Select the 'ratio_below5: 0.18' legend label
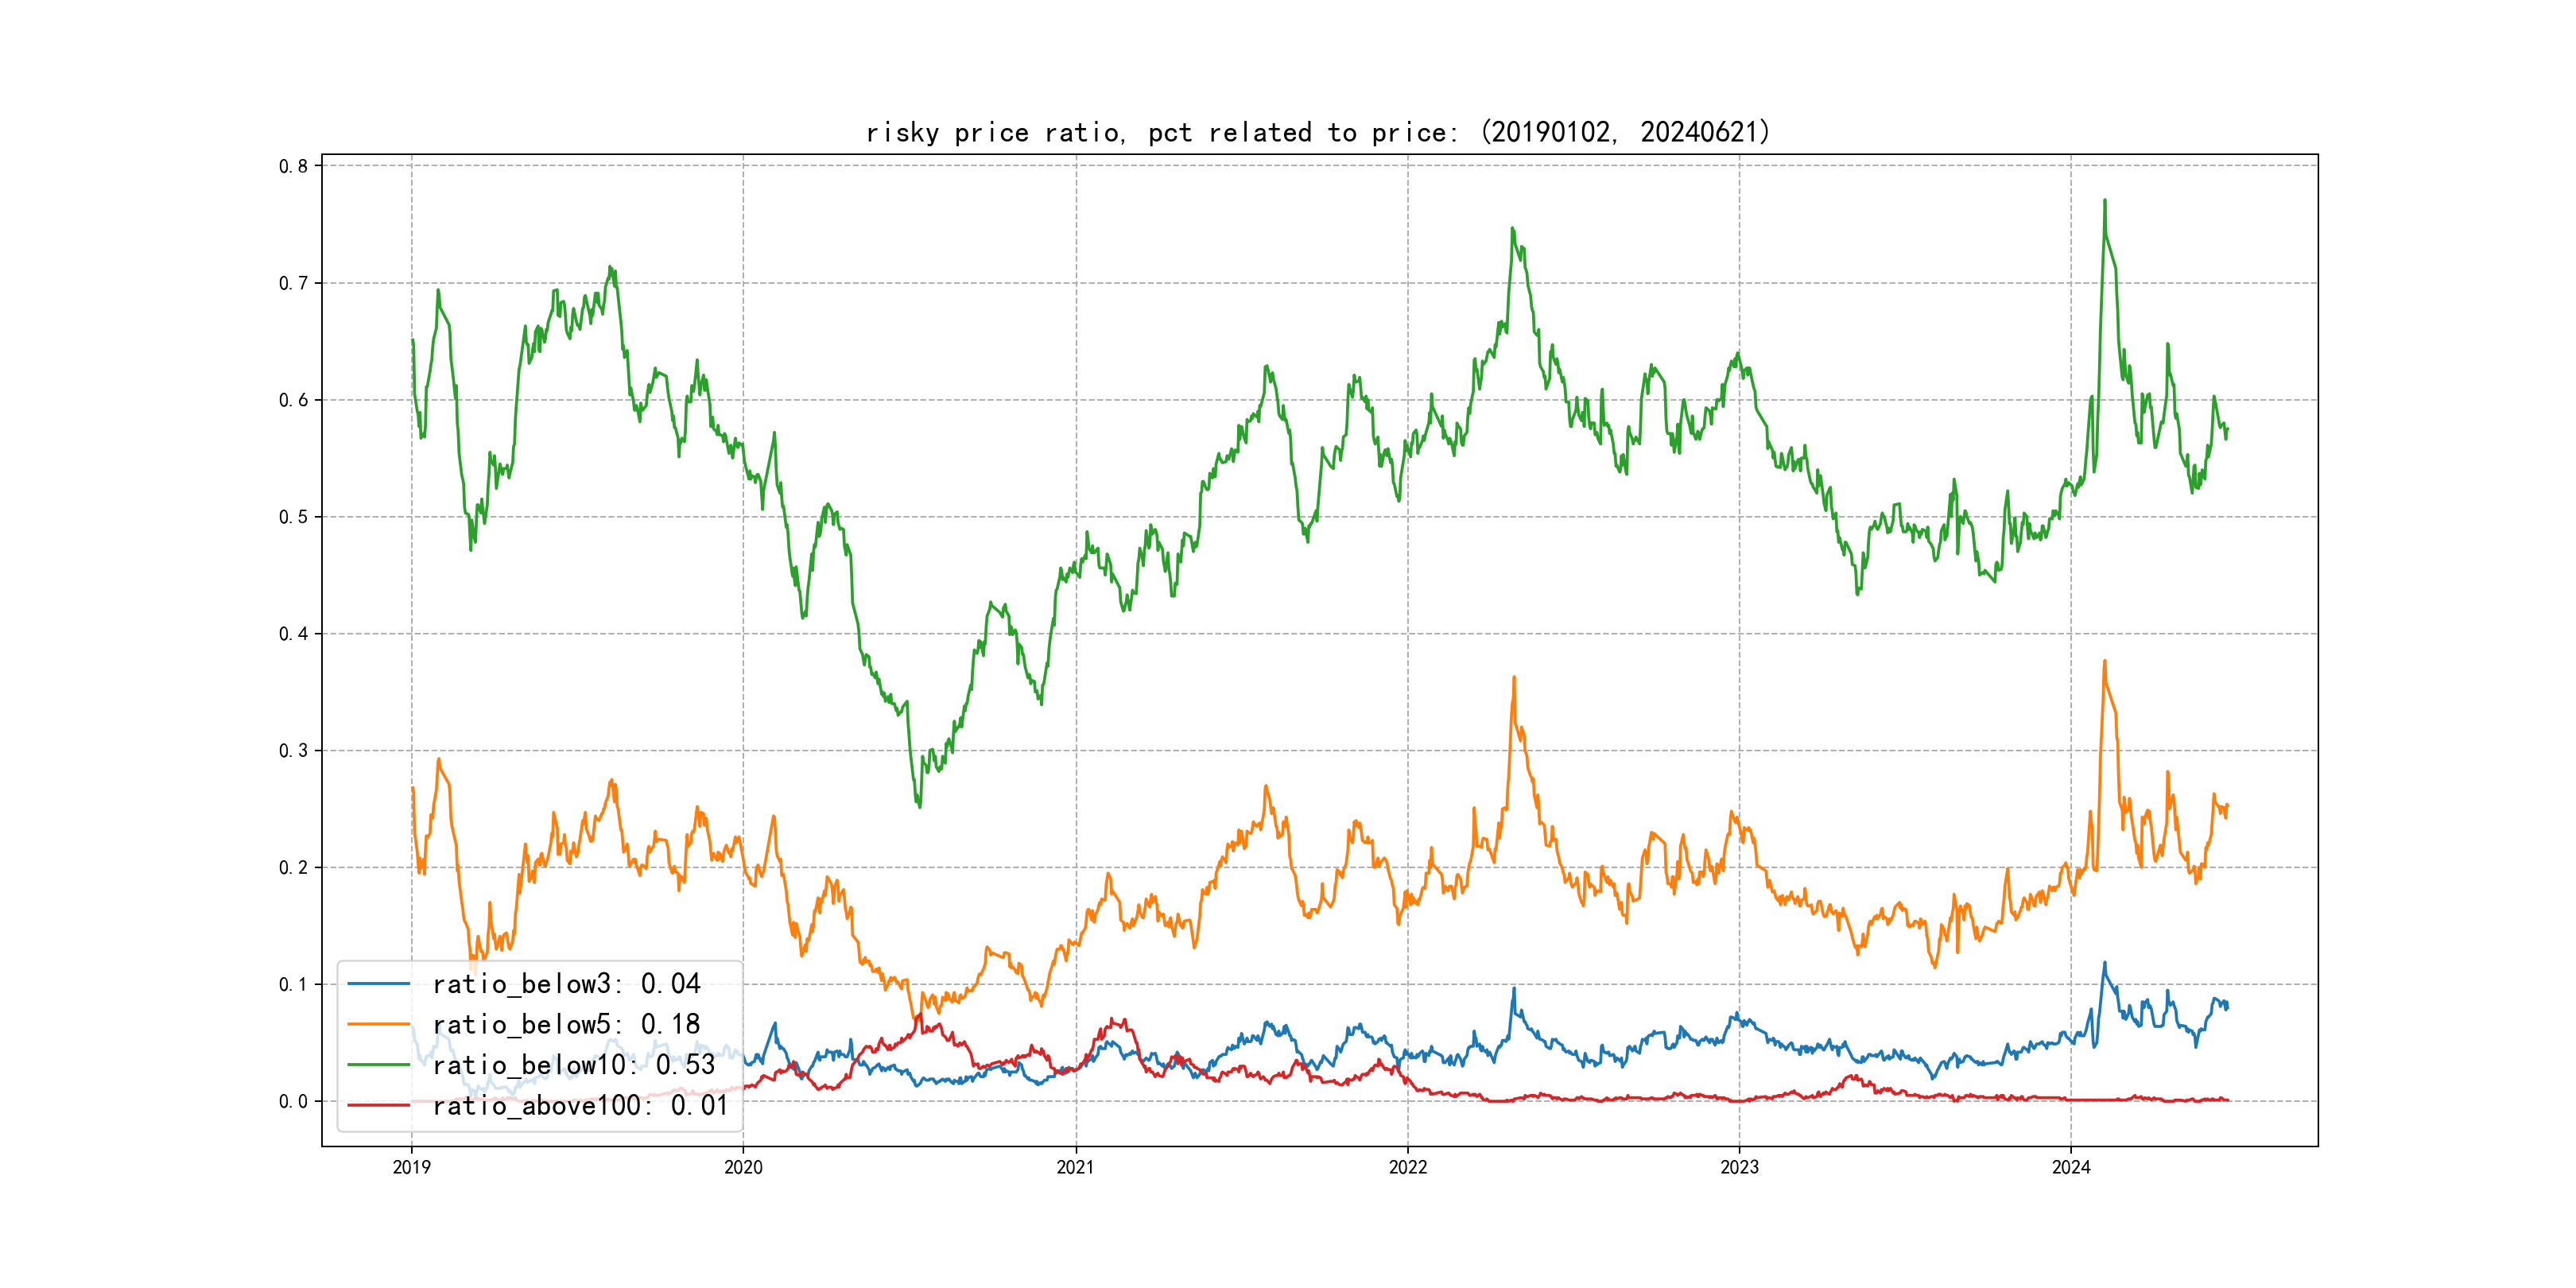This screenshot has height=1288, width=2576. [566, 1024]
